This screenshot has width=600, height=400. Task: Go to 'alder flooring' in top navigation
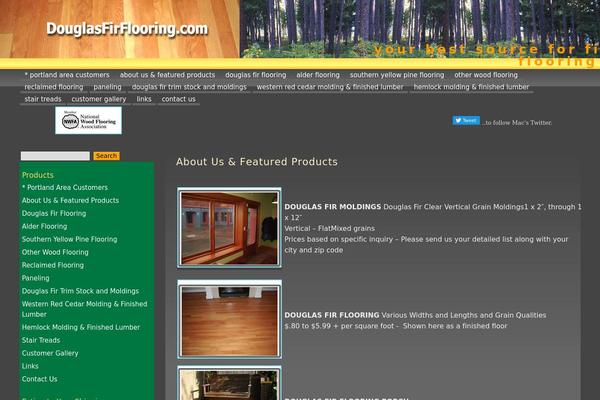click(318, 75)
